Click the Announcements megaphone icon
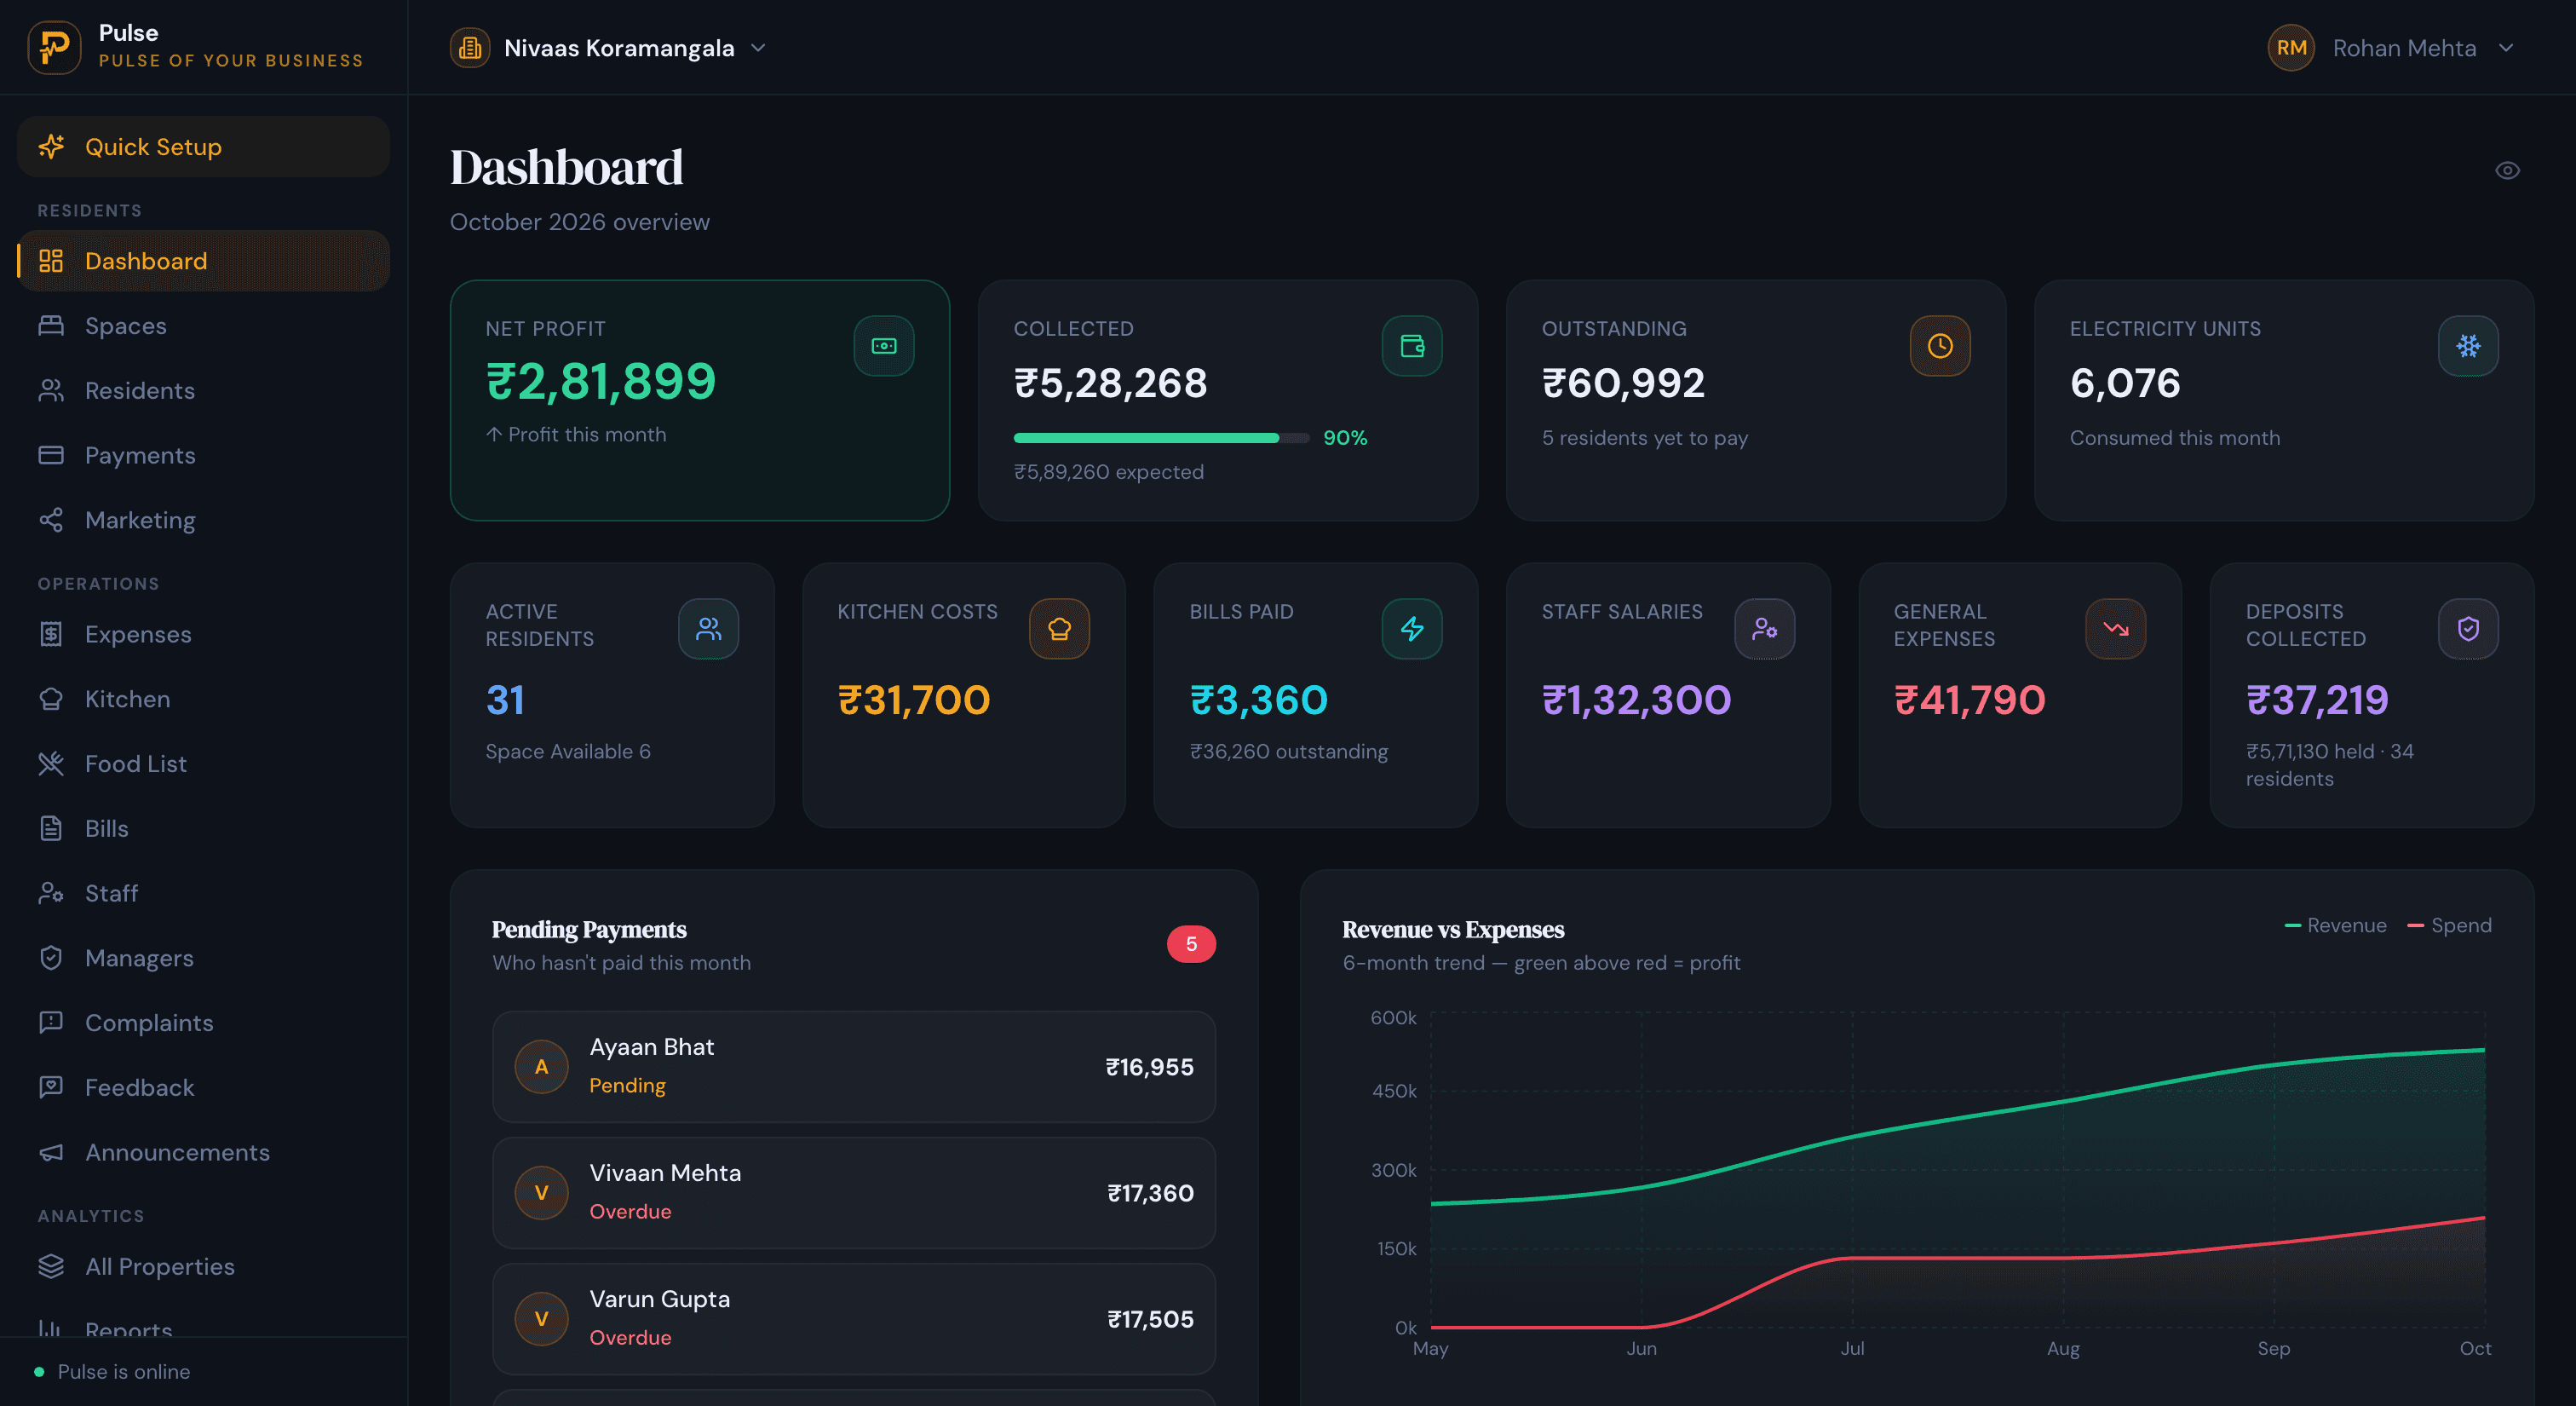This screenshot has height=1406, width=2576. (51, 1152)
